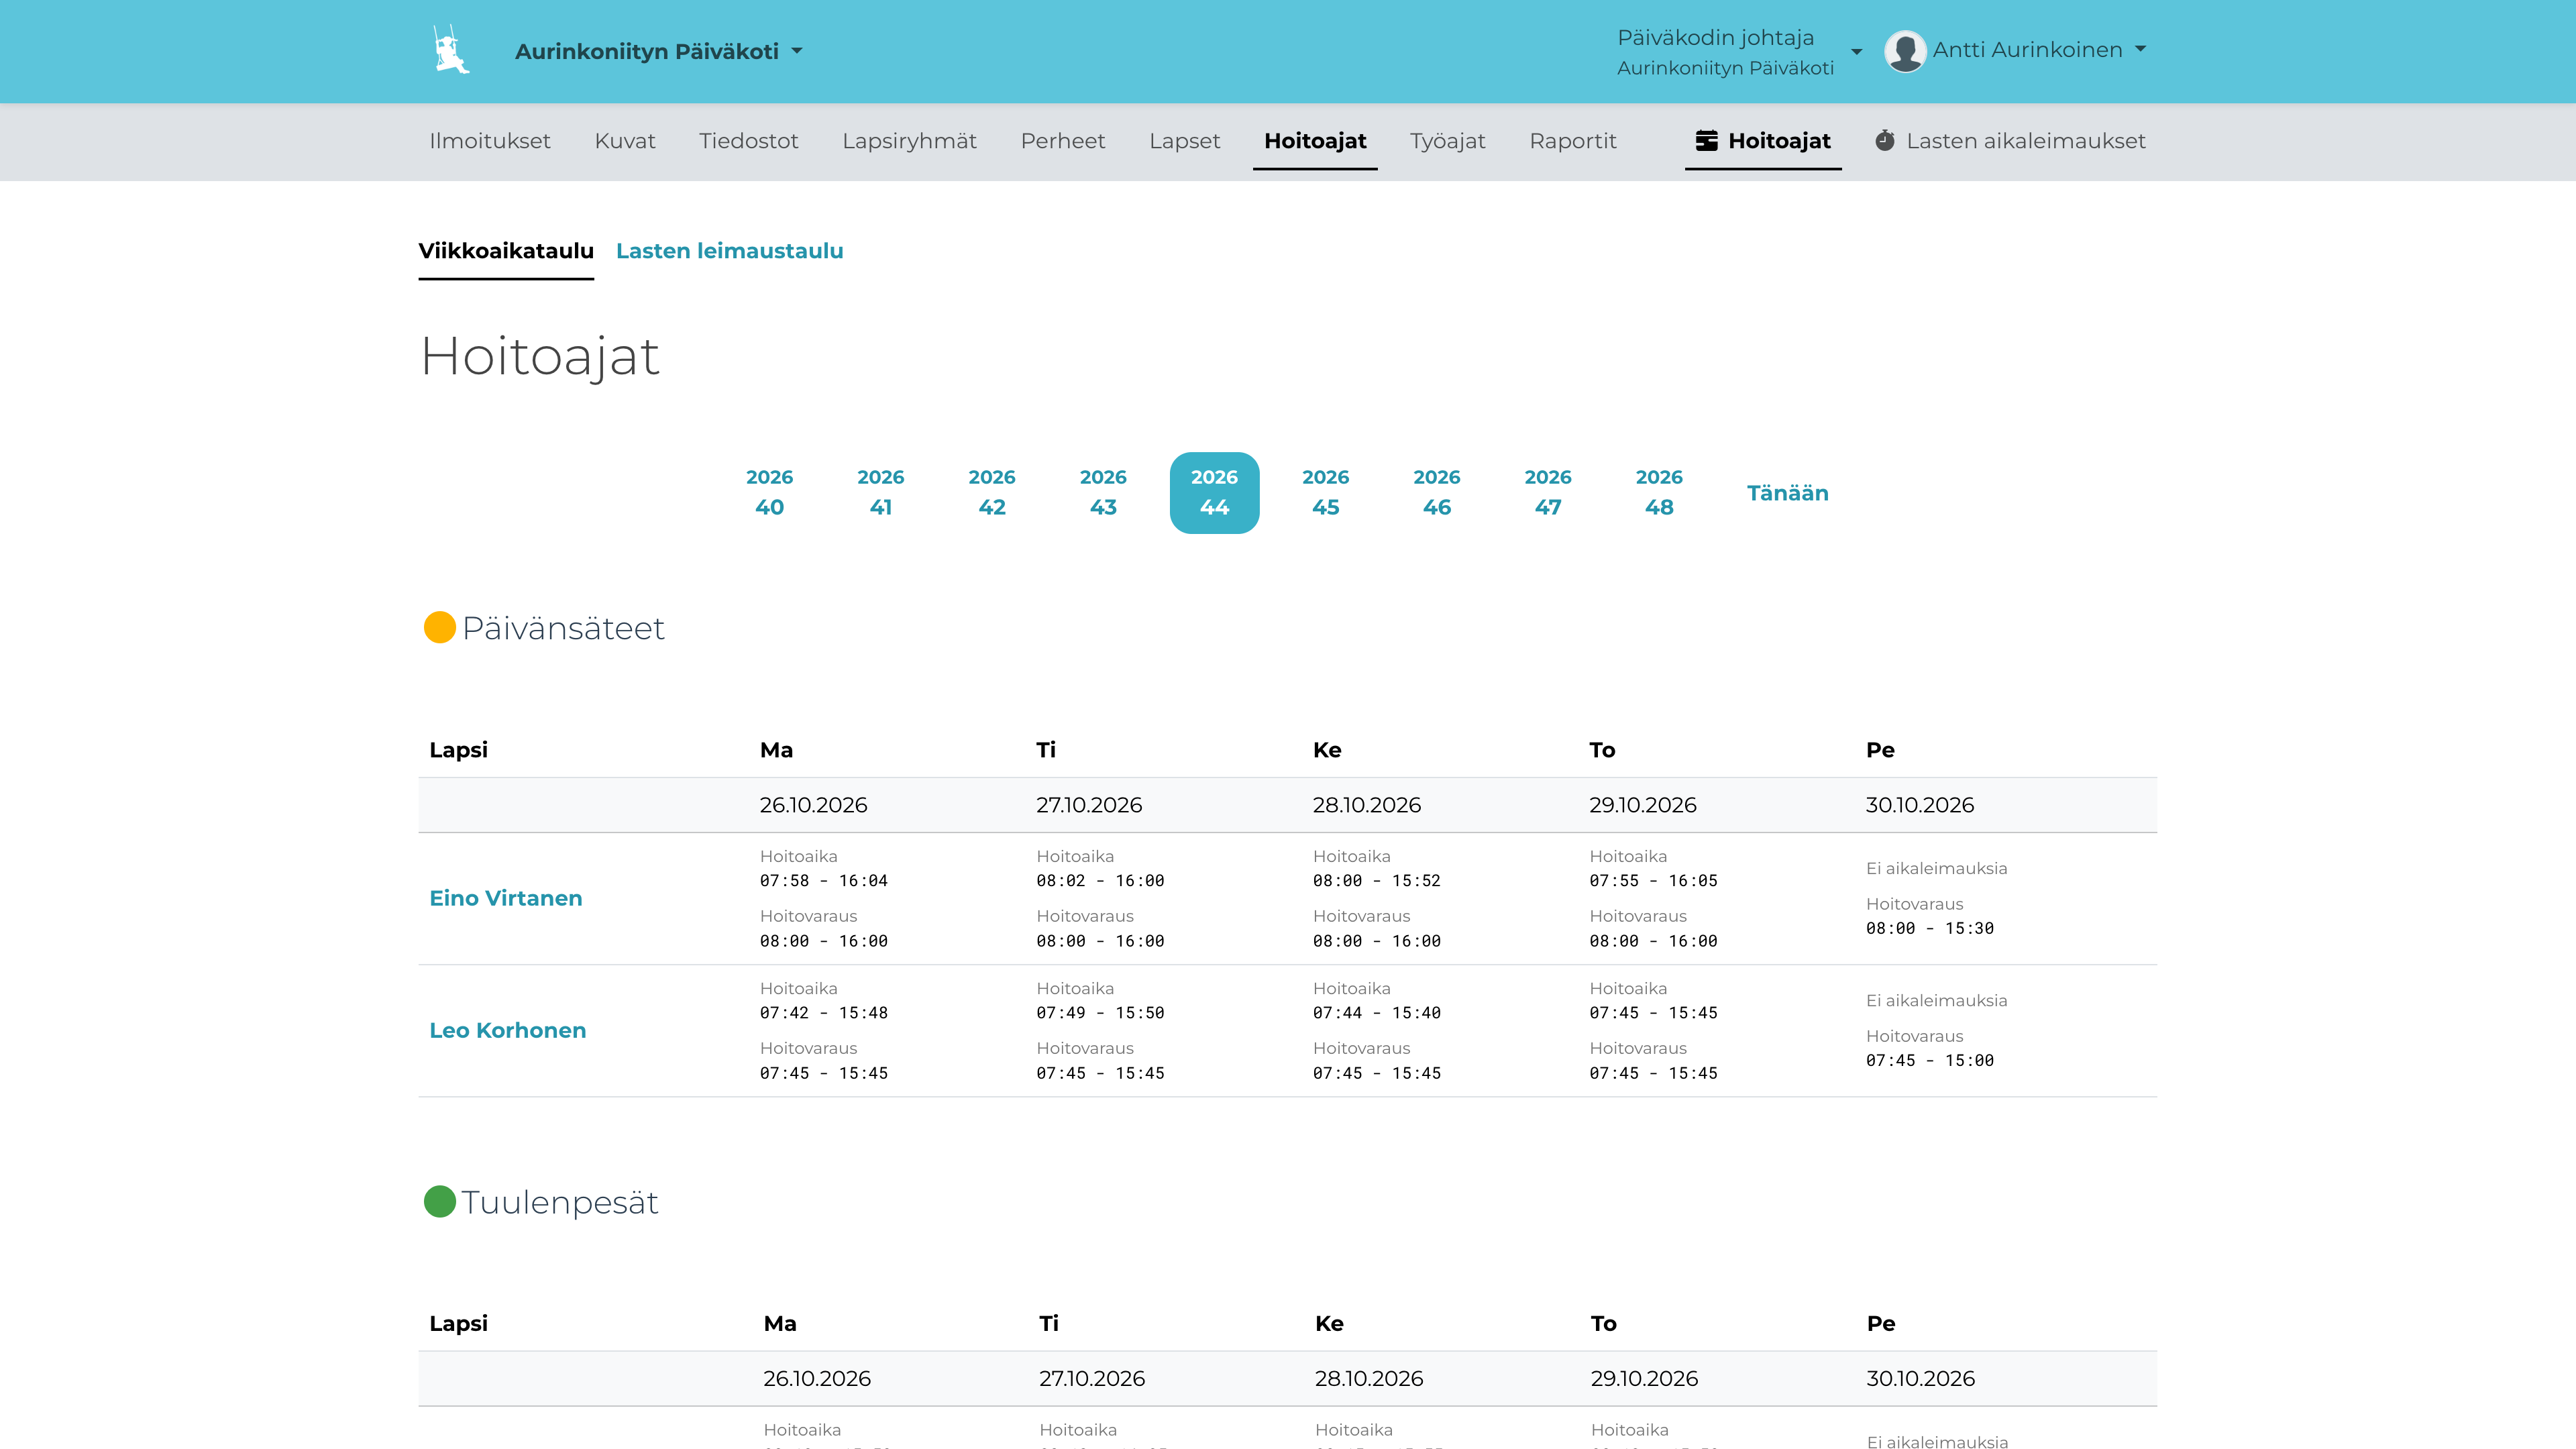This screenshot has height=1449, width=2576.
Task: Open Leo Korhonen's profile link
Action: click(x=508, y=1030)
